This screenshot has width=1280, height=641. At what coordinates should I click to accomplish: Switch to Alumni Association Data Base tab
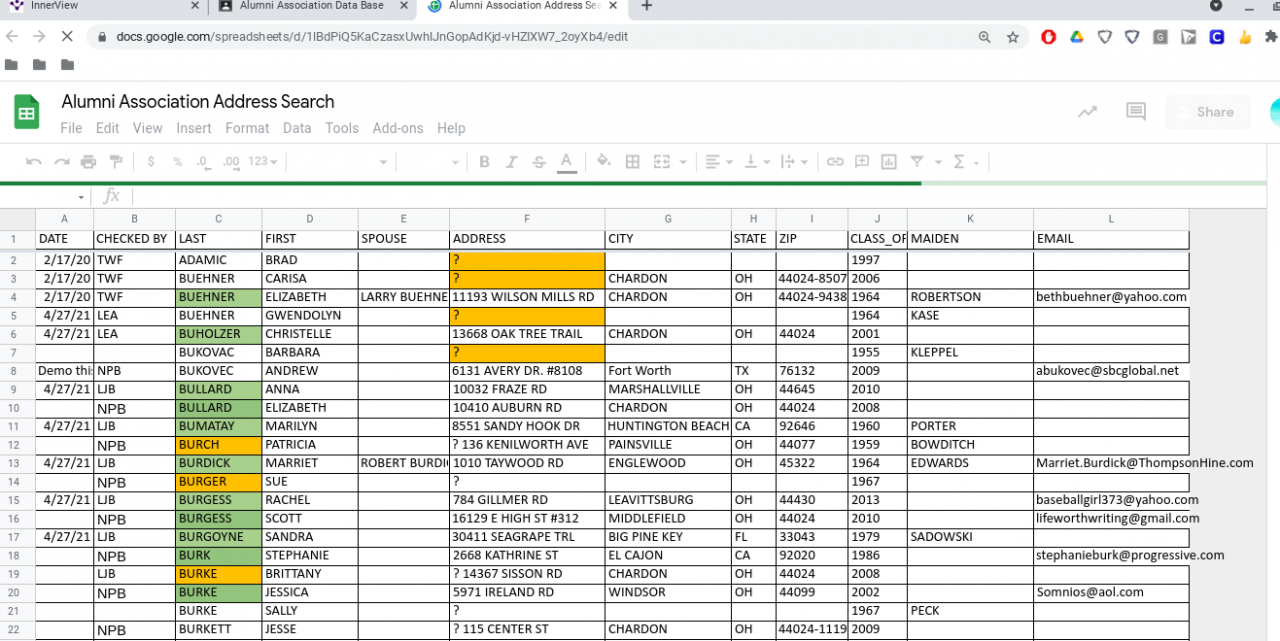[313, 6]
